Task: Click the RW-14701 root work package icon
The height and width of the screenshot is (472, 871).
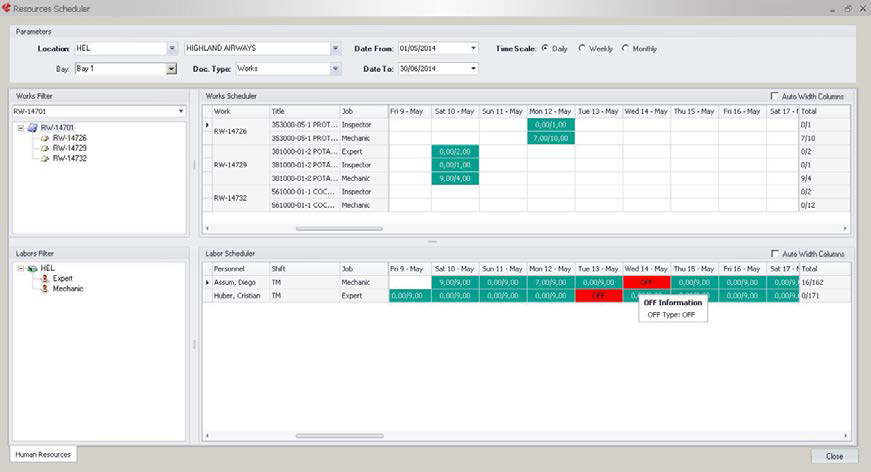Action: click(x=33, y=128)
